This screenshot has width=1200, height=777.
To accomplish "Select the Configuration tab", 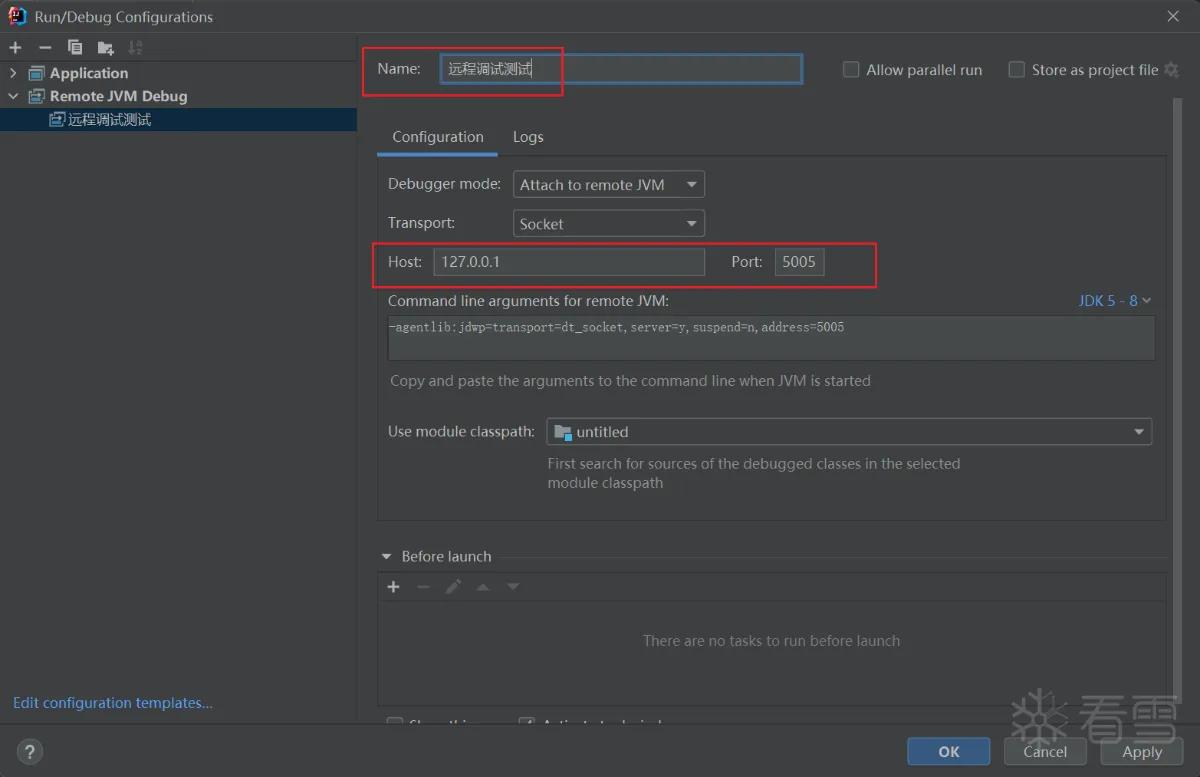I will [x=438, y=137].
